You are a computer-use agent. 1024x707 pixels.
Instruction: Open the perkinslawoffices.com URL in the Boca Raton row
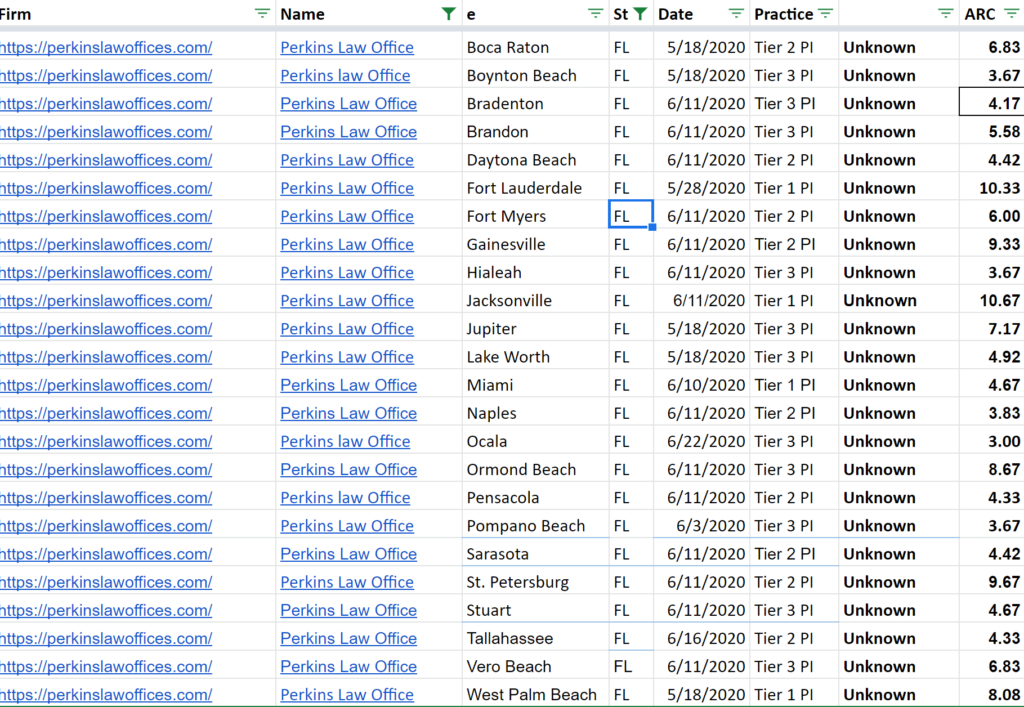(106, 48)
